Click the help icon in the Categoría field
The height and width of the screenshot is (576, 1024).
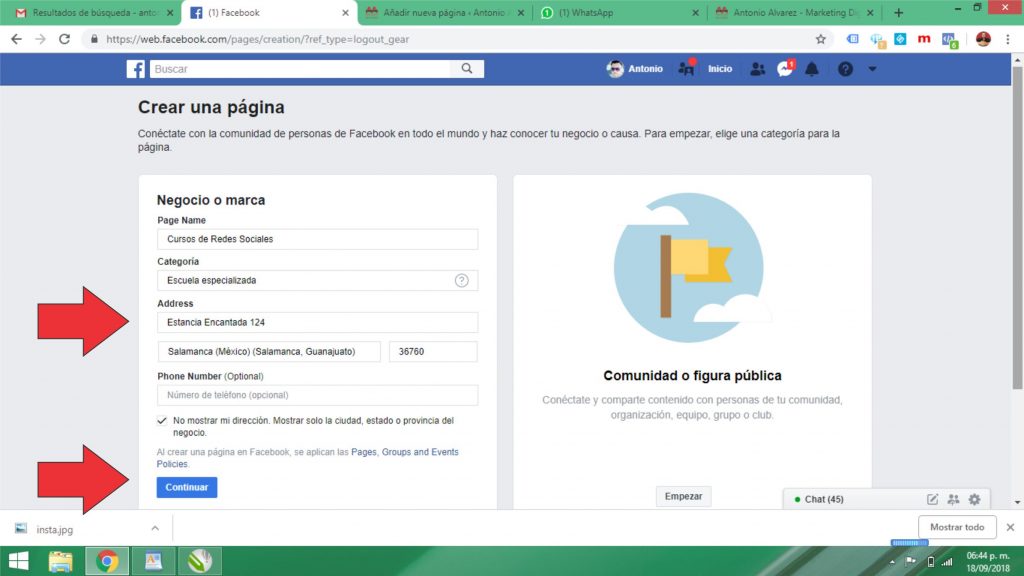(x=462, y=280)
